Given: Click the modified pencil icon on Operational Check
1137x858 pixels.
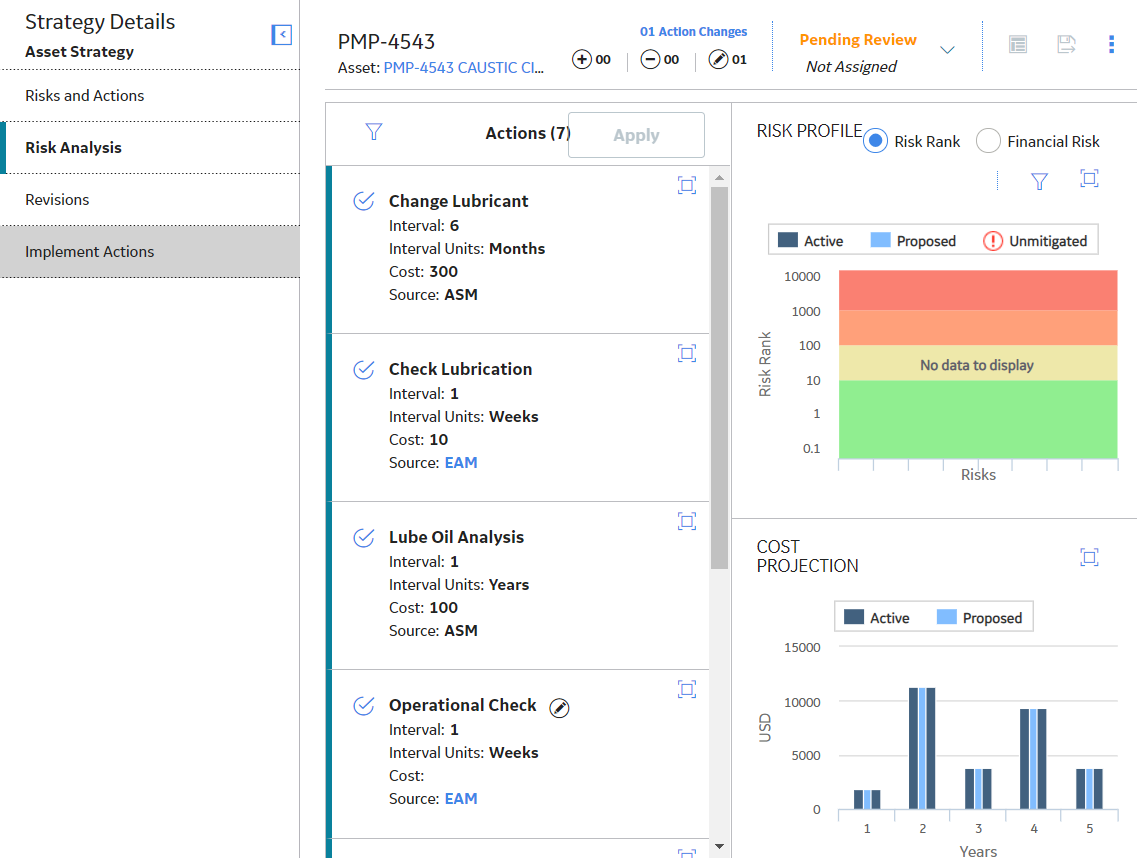Looking at the screenshot, I should (x=559, y=708).
